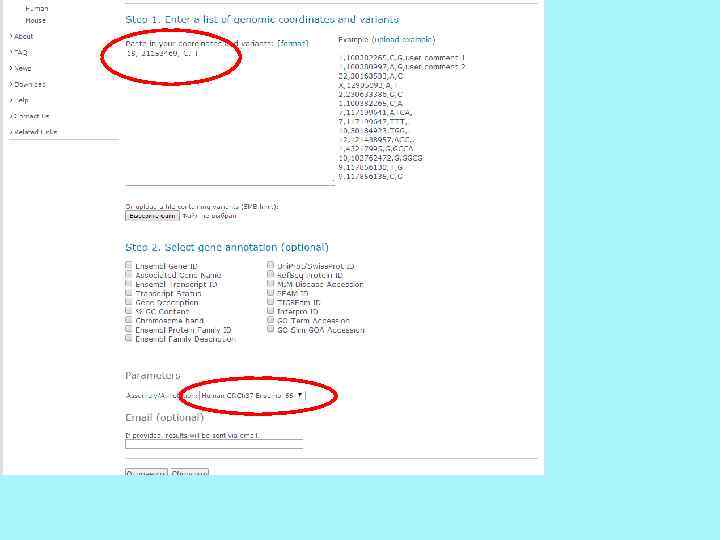Image resolution: width=720 pixels, height=540 pixels.
Task: Open the Help sidebar item
Action: 21,100
